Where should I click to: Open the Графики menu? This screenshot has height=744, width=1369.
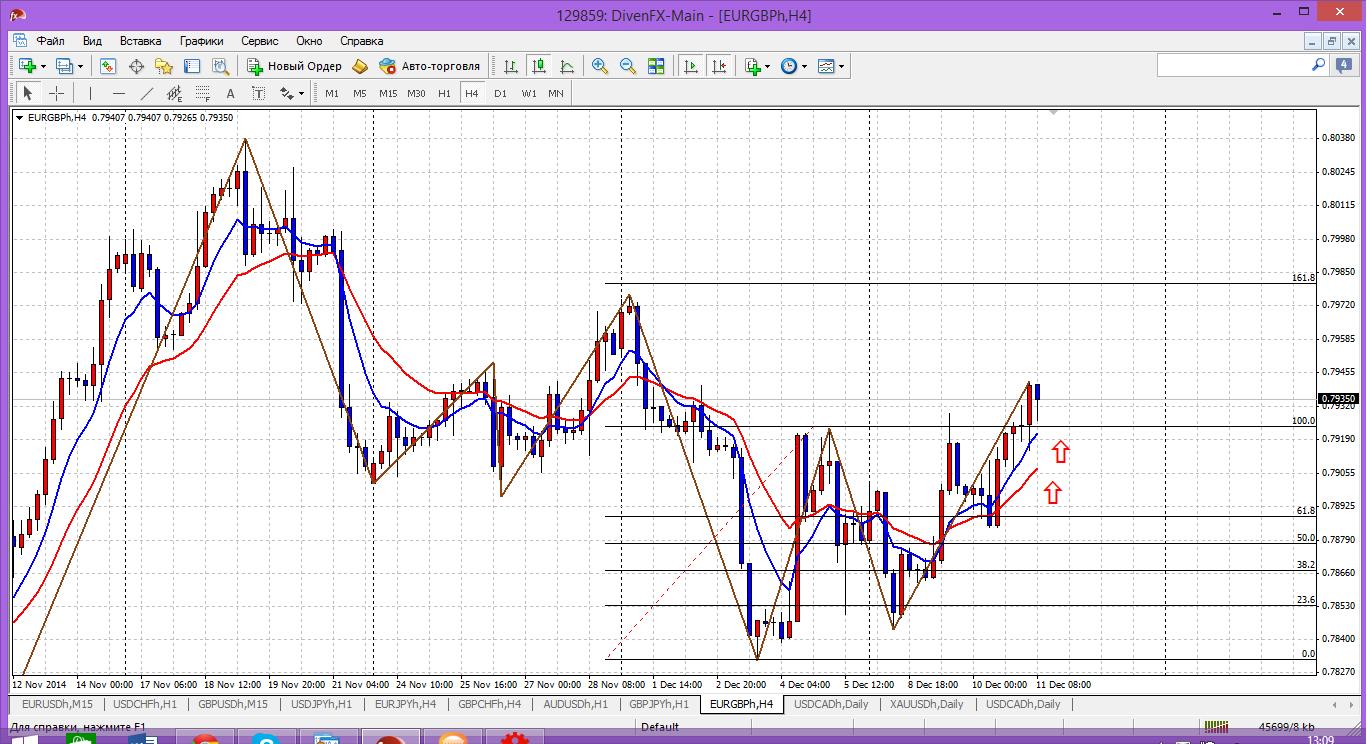[x=201, y=41]
